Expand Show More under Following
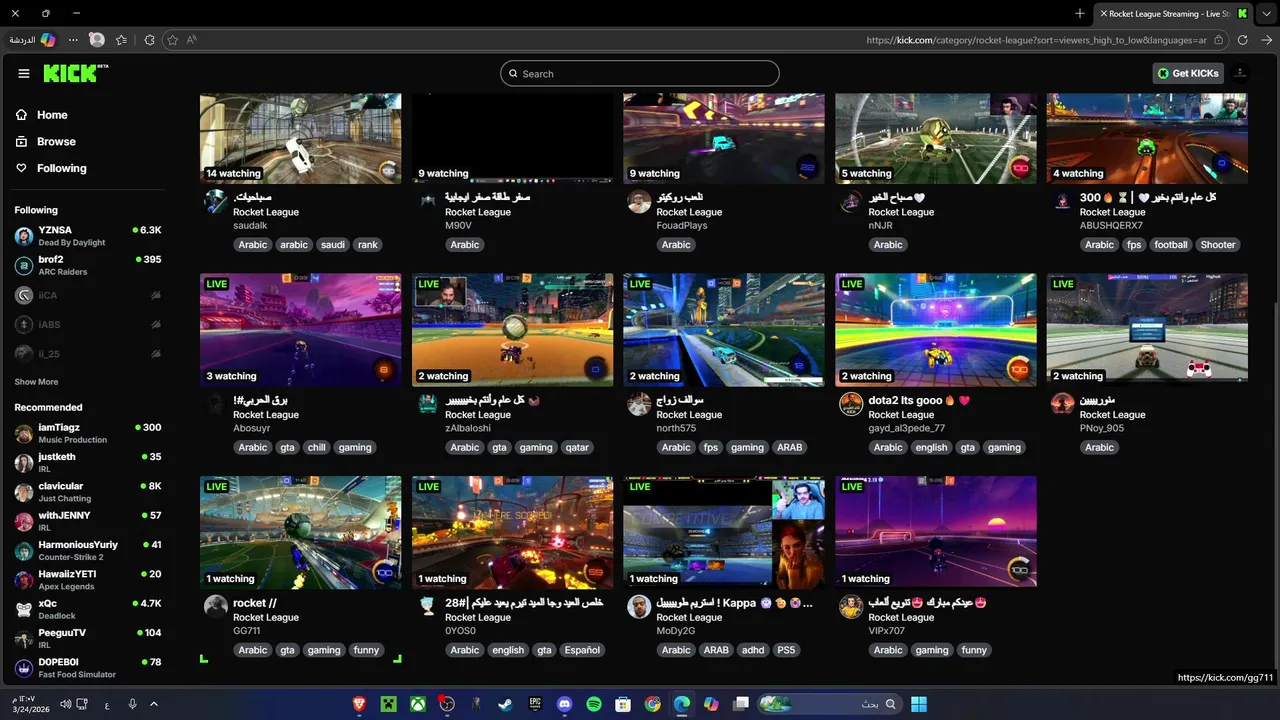Viewport: 1280px width, 720px height. pos(36,382)
